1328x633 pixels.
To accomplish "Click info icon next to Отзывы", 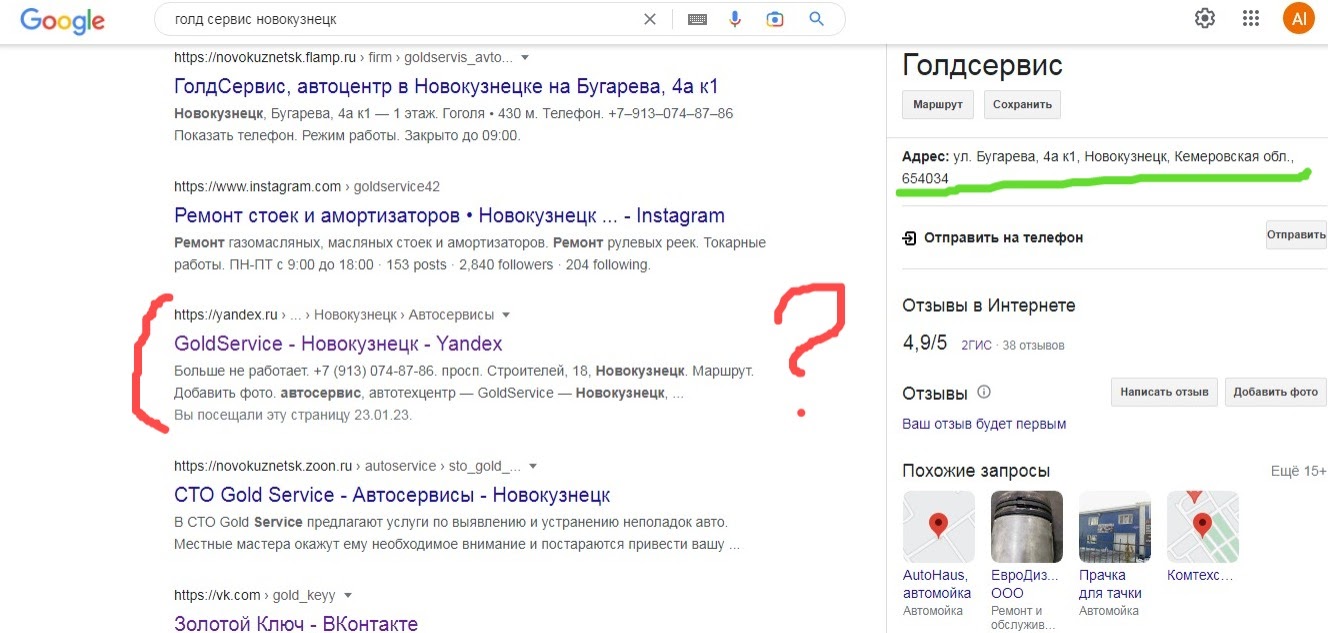I will [x=984, y=392].
